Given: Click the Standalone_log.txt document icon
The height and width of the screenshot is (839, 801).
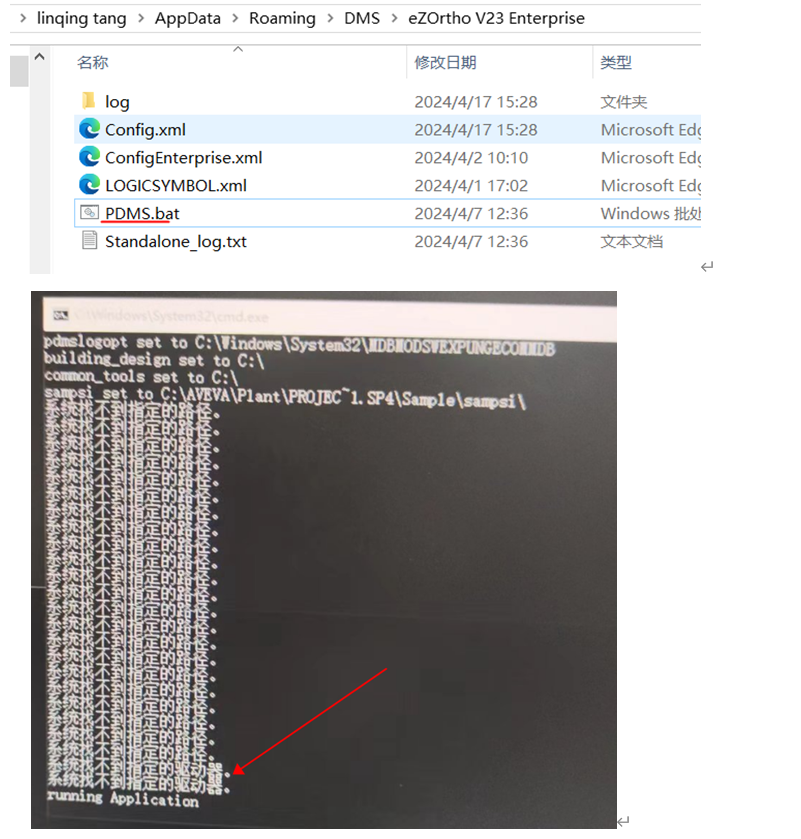Looking at the screenshot, I should coord(89,240).
